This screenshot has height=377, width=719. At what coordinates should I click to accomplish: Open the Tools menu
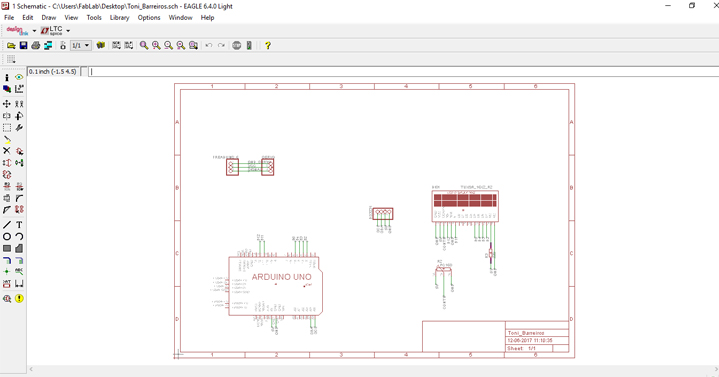pyautogui.click(x=94, y=17)
